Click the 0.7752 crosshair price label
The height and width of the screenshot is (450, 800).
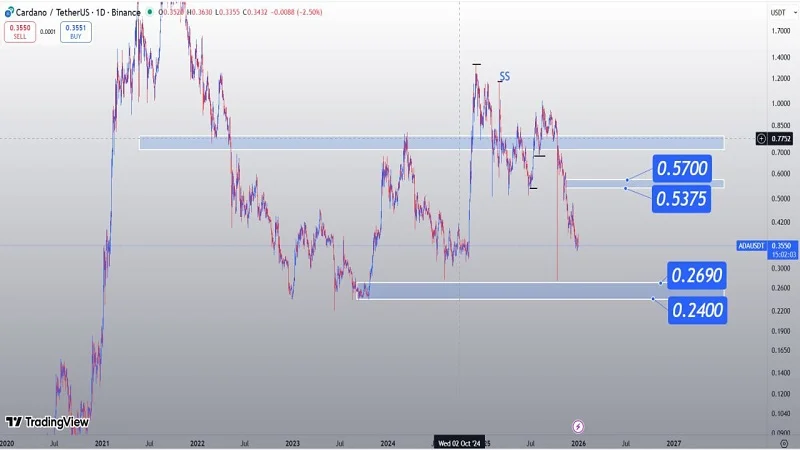click(x=782, y=139)
